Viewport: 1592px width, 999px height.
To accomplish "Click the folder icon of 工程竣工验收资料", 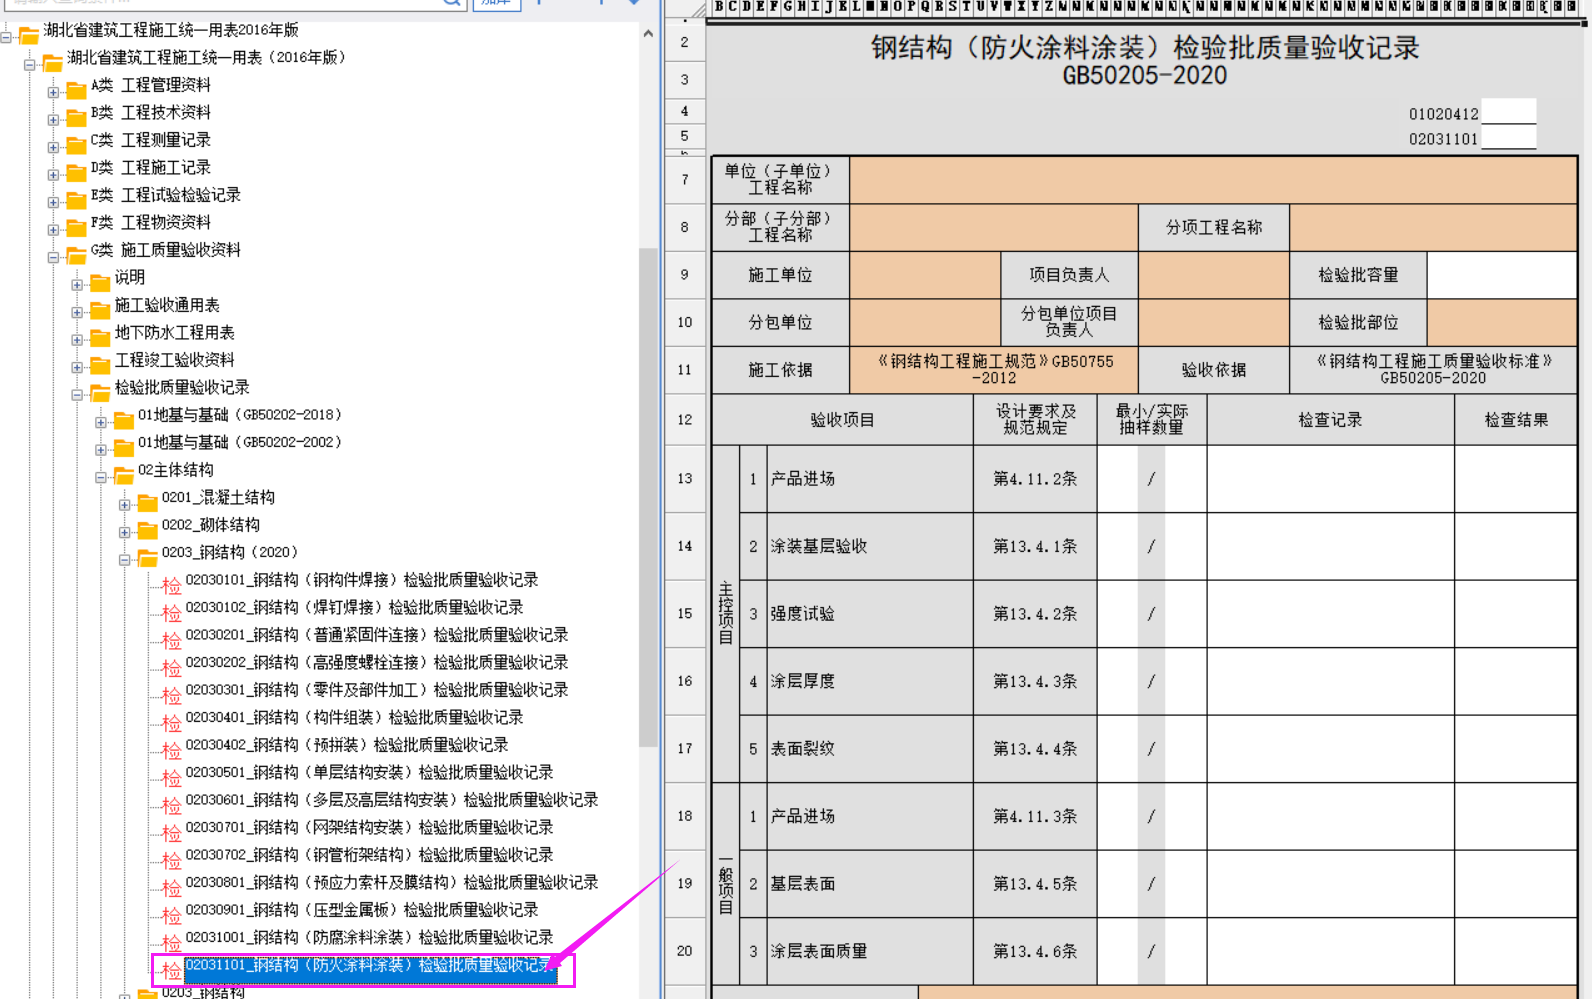I will tap(100, 365).
